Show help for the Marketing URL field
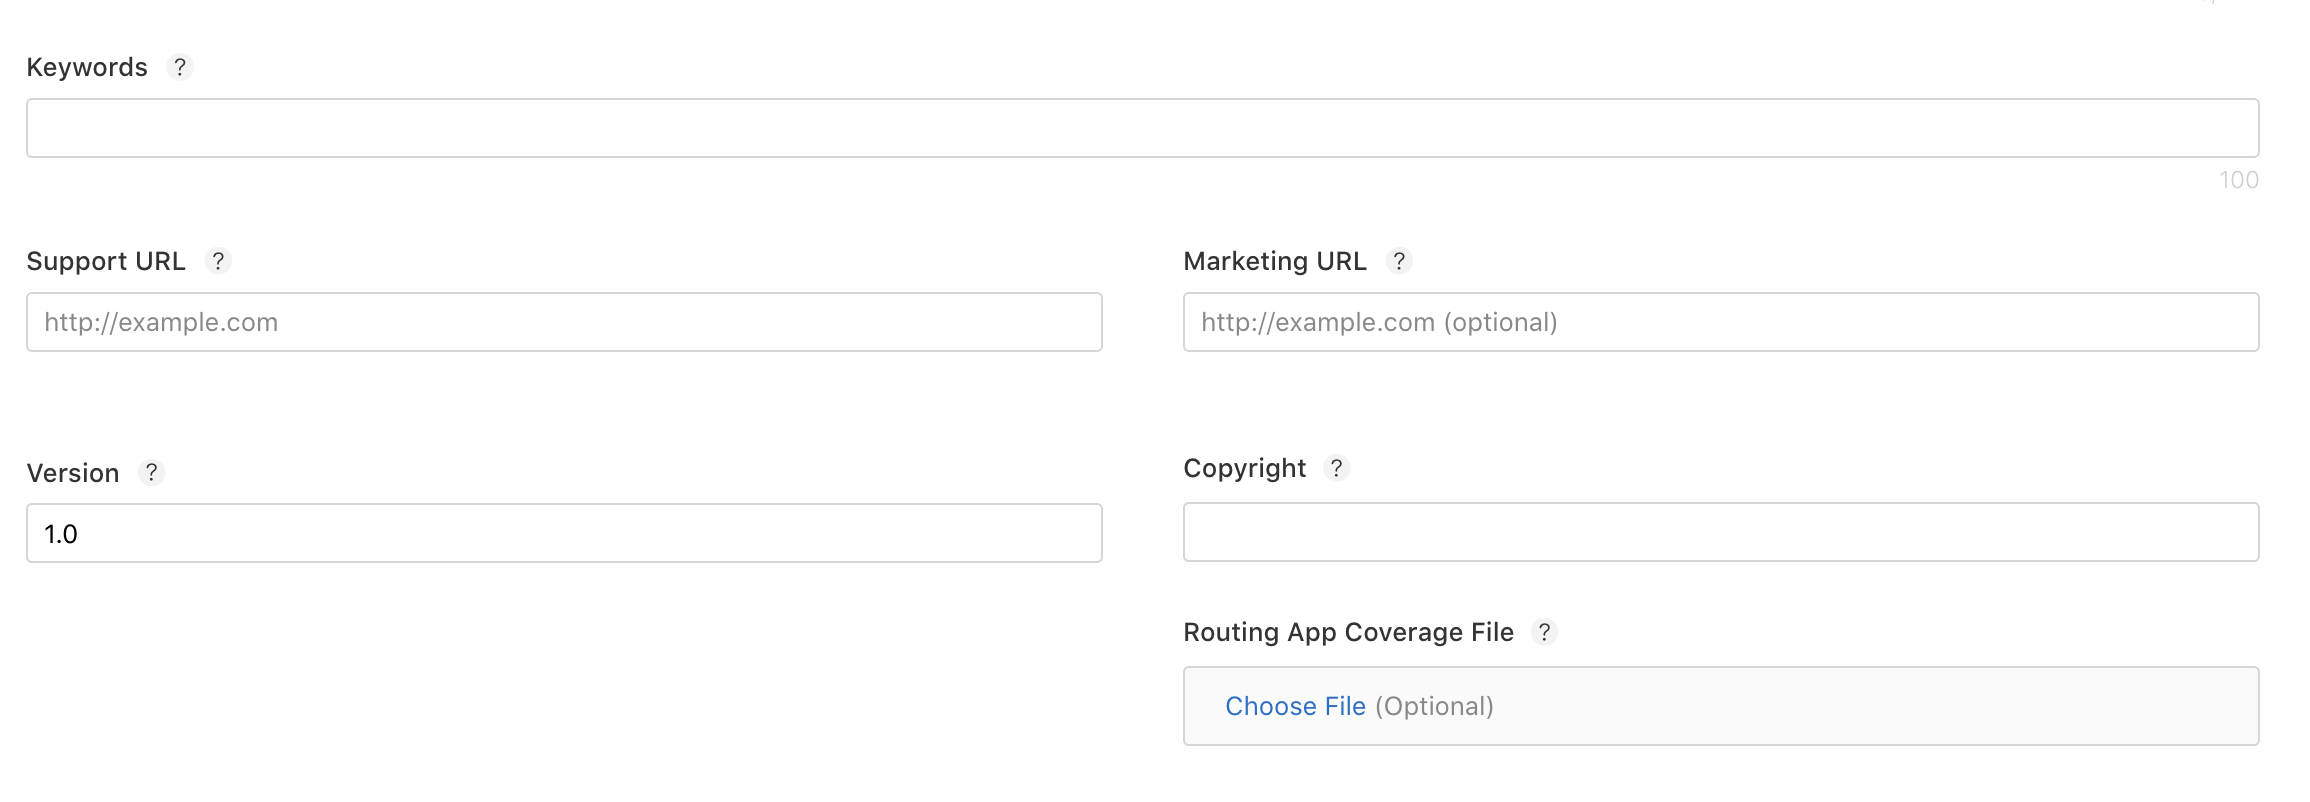Image resolution: width=2310 pixels, height=802 pixels. pyautogui.click(x=1399, y=261)
